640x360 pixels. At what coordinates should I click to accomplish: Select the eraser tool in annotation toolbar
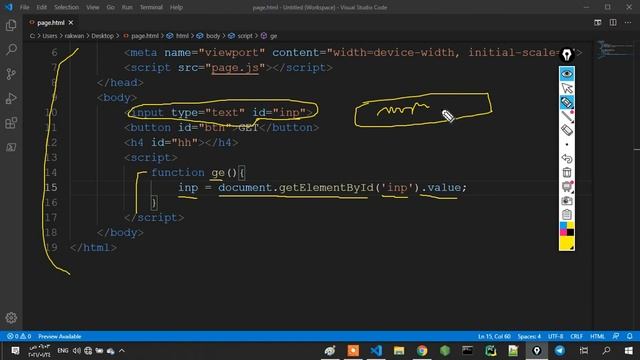(567, 130)
